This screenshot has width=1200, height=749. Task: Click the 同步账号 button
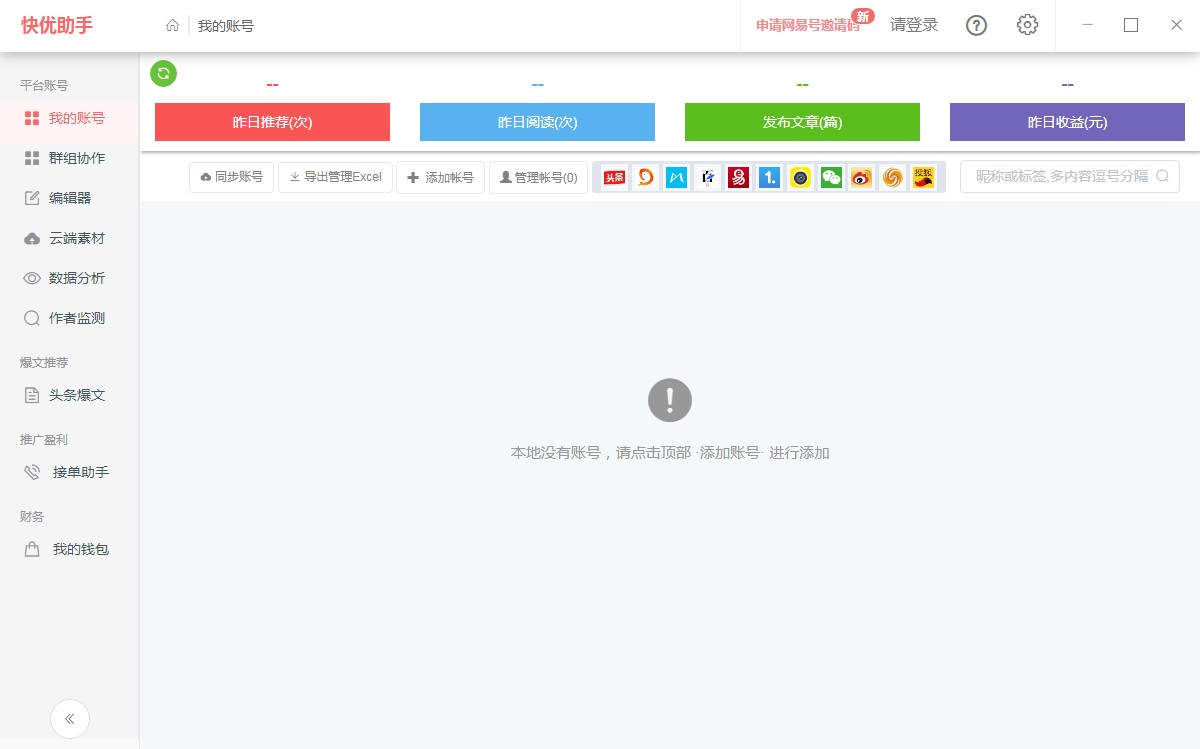231,177
